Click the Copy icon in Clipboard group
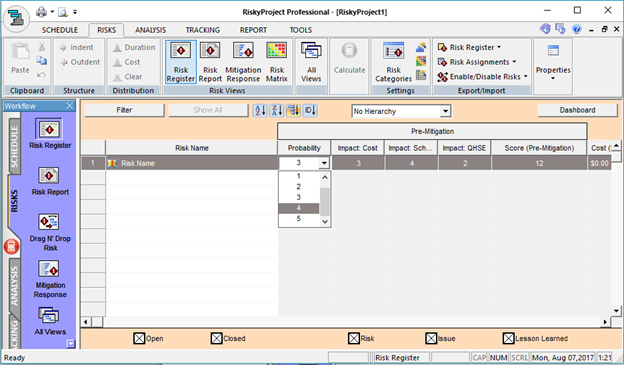Viewport: 624px width, 365px height. tap(42, 61)
